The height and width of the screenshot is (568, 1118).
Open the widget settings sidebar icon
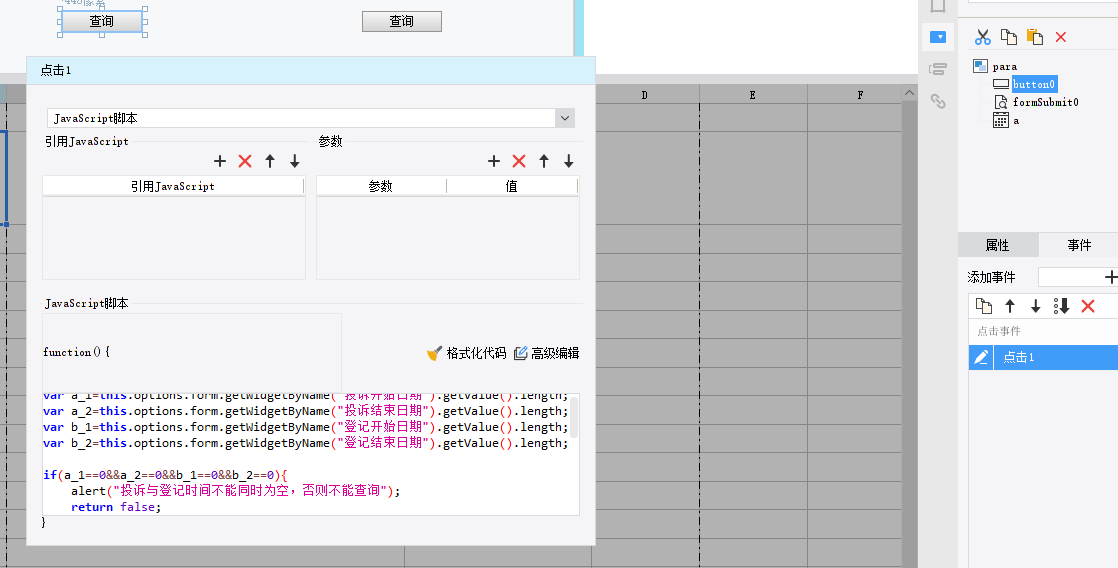938,37
